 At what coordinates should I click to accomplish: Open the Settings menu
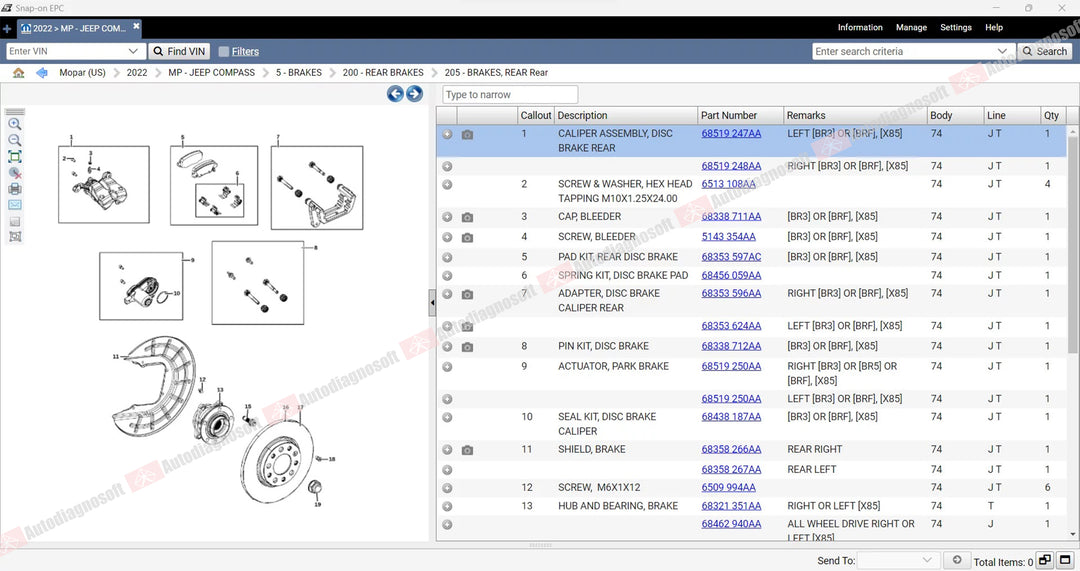956,28
